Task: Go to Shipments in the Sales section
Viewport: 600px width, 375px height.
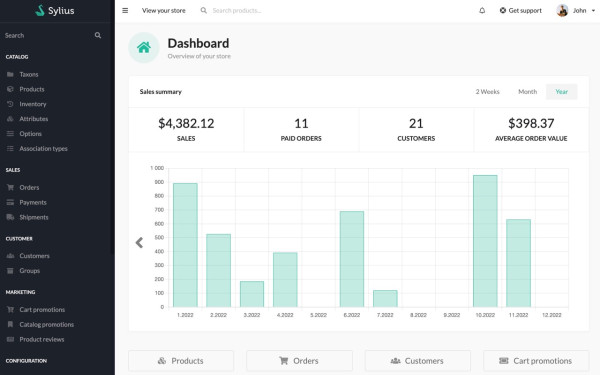Action: [34, 217]
